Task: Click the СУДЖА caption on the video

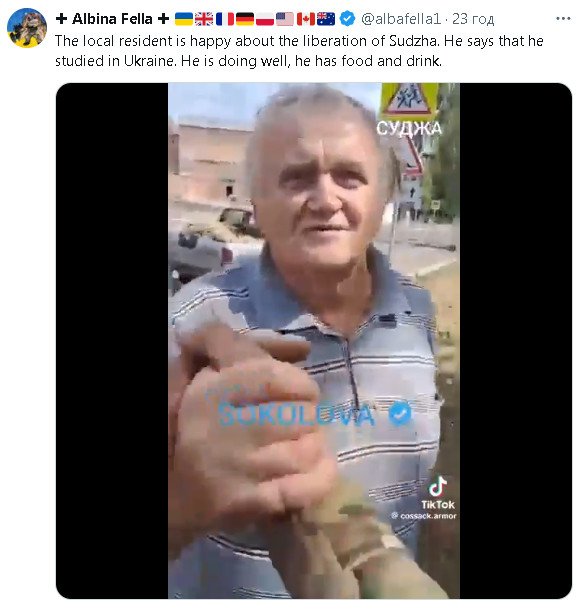Action: 409,128
